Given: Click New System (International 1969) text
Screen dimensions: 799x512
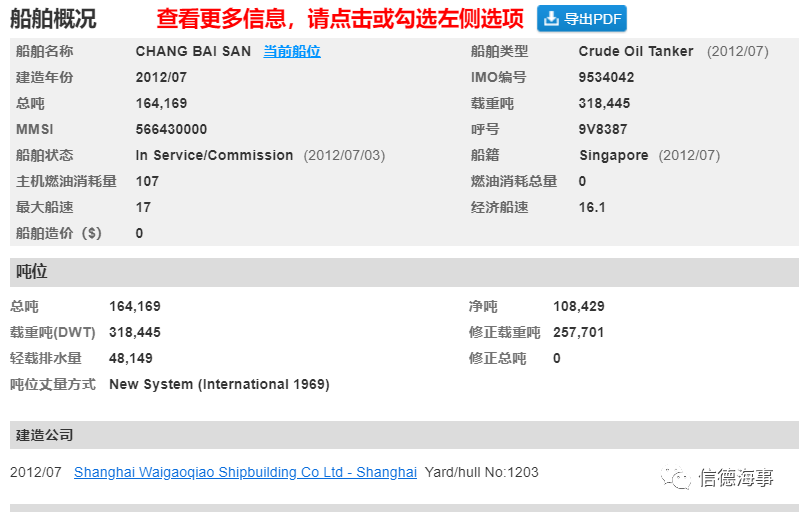Looking at the screenshot, I should [x=220, y=384].
